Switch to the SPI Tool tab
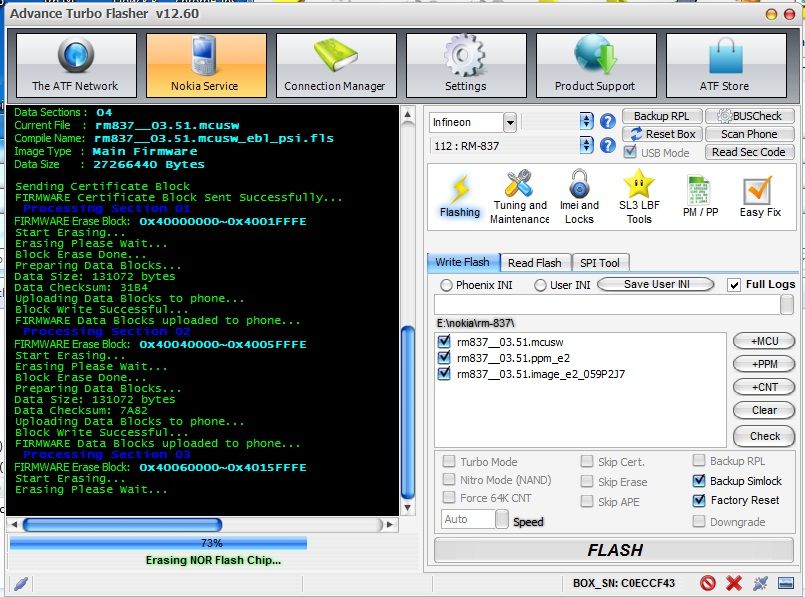 pos(600,263)
